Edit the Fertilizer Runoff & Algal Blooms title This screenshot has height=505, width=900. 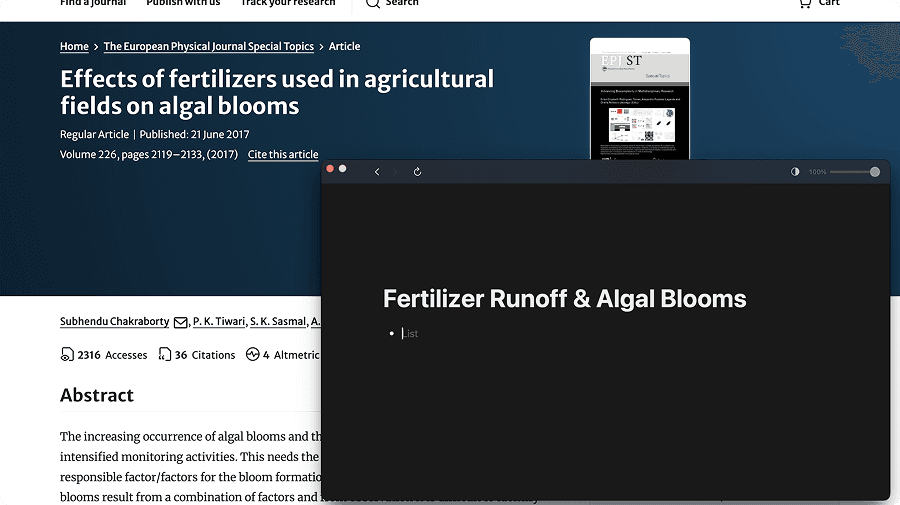click(x=564, y=298)
